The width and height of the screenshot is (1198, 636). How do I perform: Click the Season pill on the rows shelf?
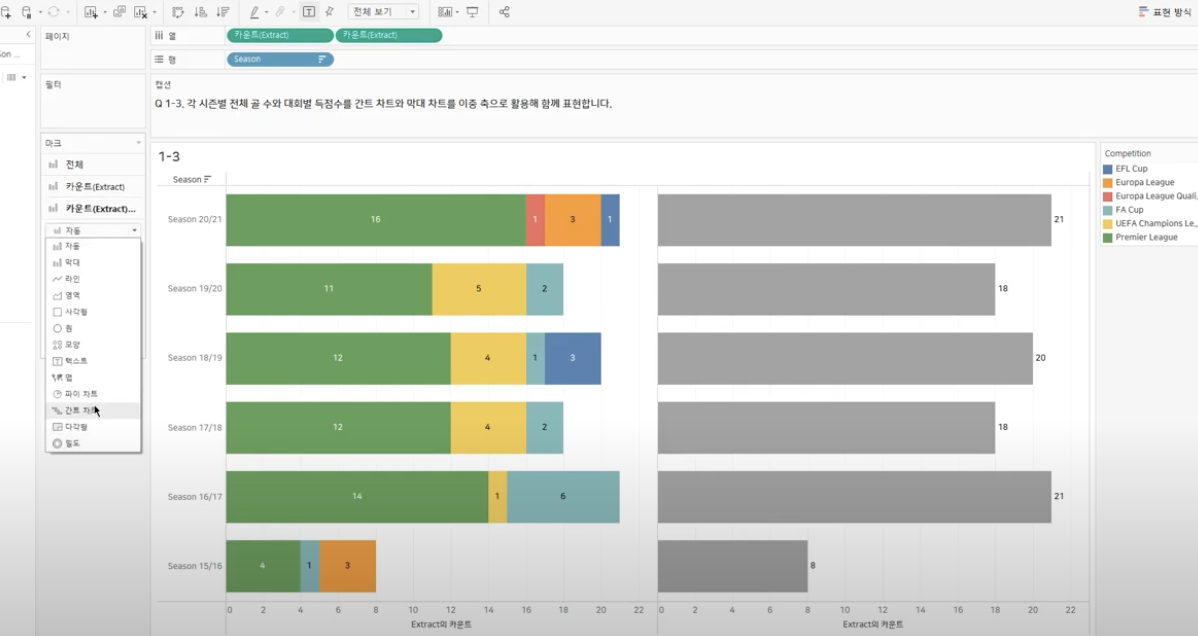pyautogui.click(x=280, y=59)
